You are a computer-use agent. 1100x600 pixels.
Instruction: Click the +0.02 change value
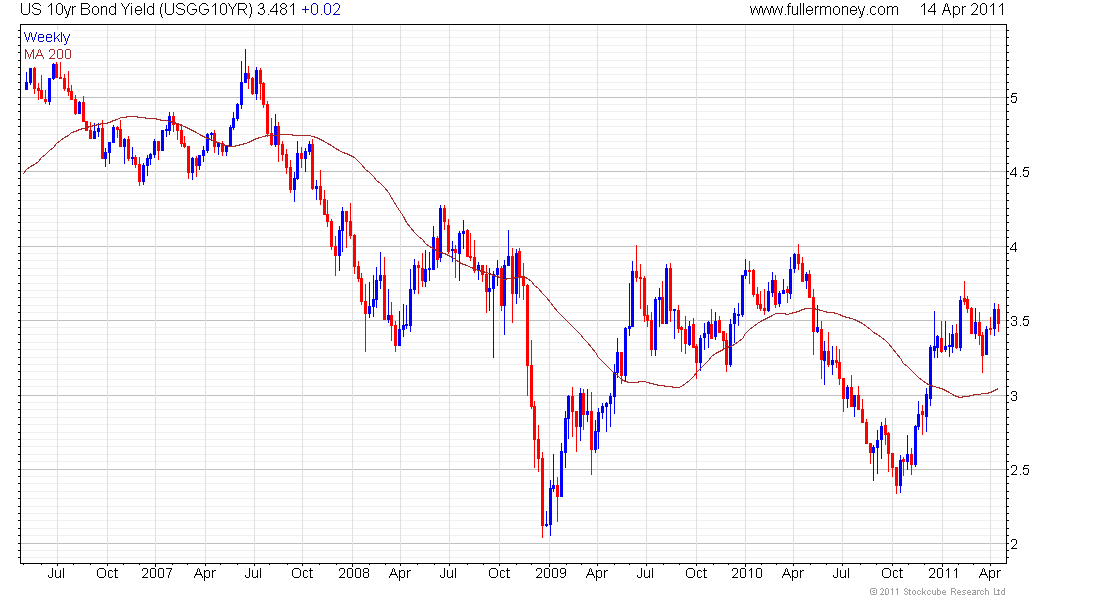[321, 10]
